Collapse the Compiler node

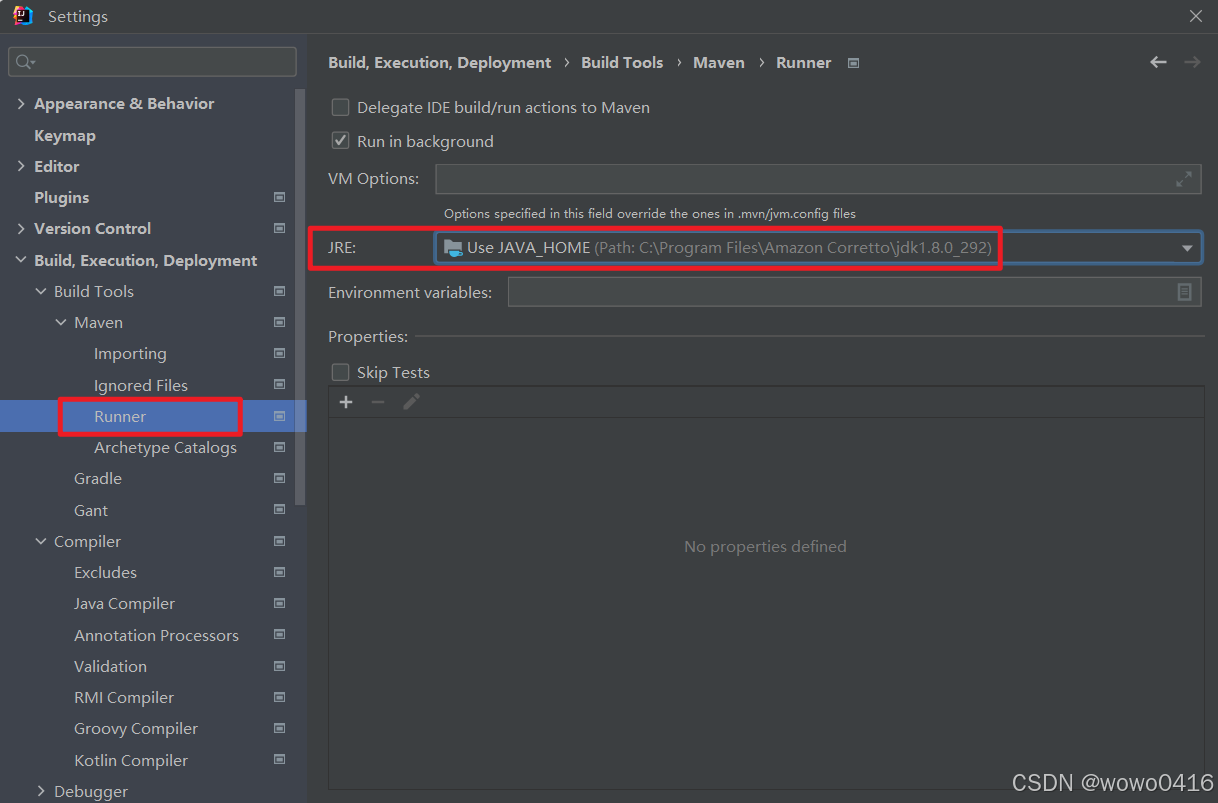pyautogui.click(x=41, y=542)
